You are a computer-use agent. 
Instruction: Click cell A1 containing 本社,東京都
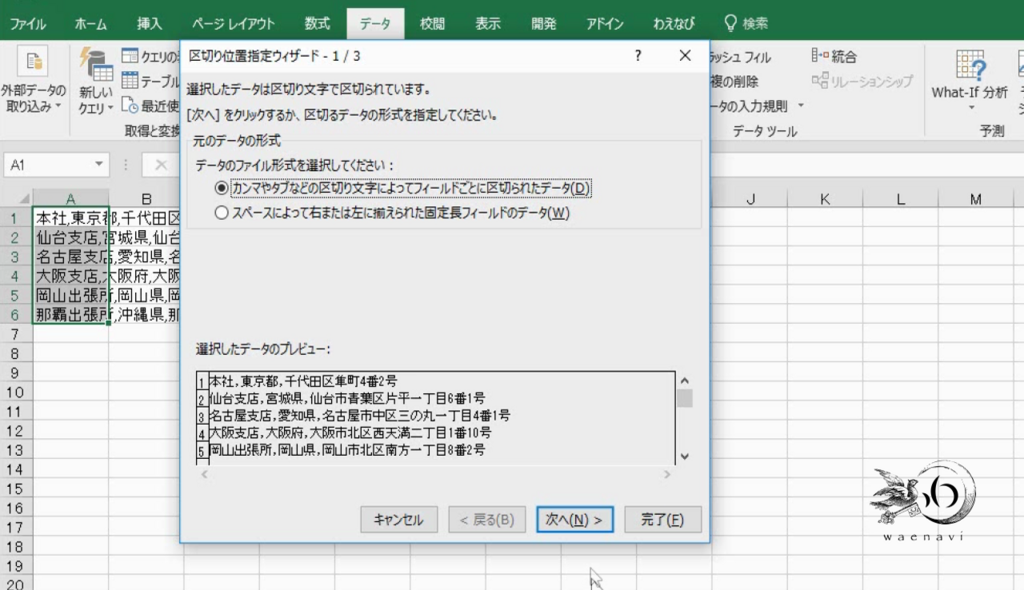click(x=71, y=218)
